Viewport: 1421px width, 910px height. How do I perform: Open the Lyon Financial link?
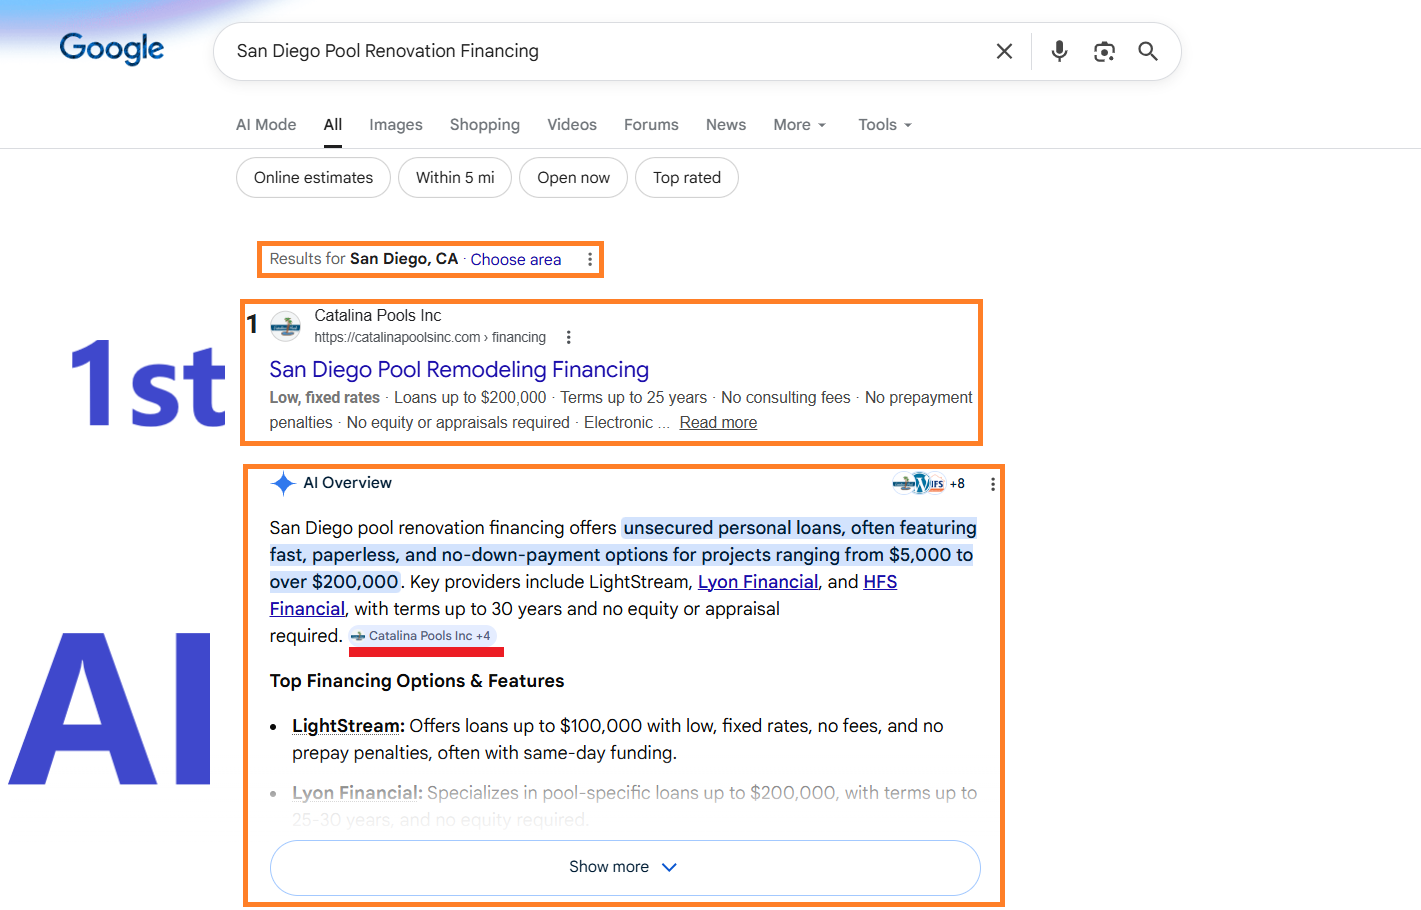click(758, 582)
